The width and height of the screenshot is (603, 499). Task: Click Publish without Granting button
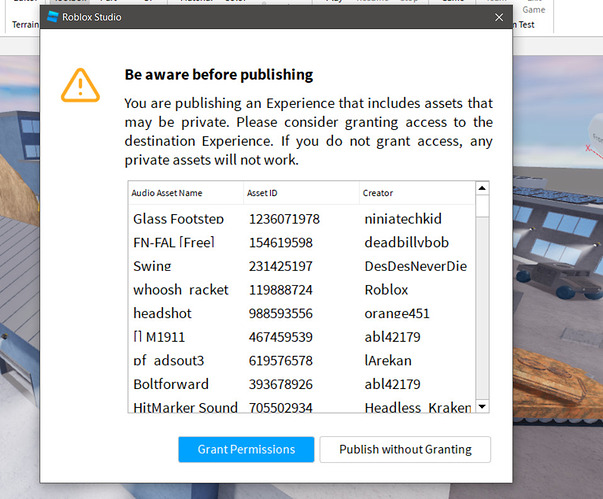405,449
